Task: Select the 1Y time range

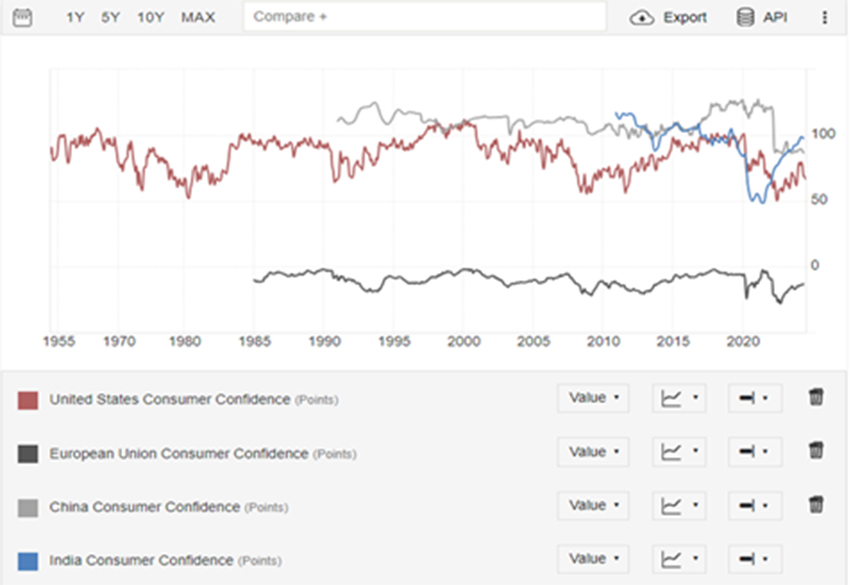Action: click(75, 17)
